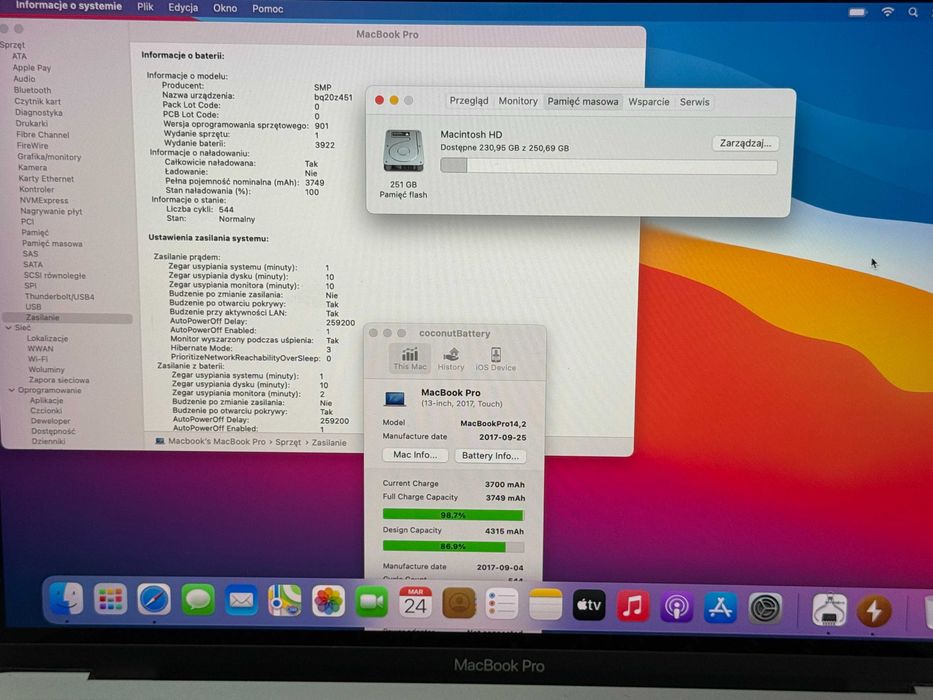
Task: Open Launchpad in the Dock
Action: tap(110, 599)
